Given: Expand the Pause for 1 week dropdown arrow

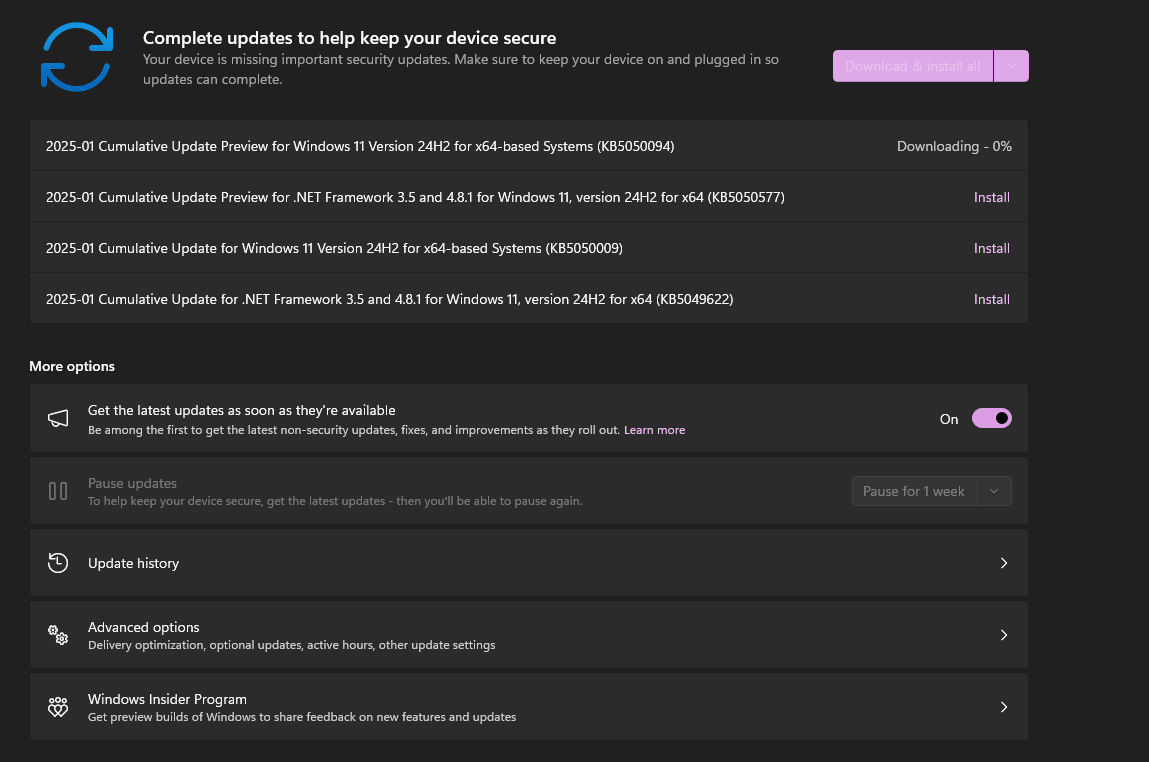Looking at the screenshot, I should pos(994,491).
